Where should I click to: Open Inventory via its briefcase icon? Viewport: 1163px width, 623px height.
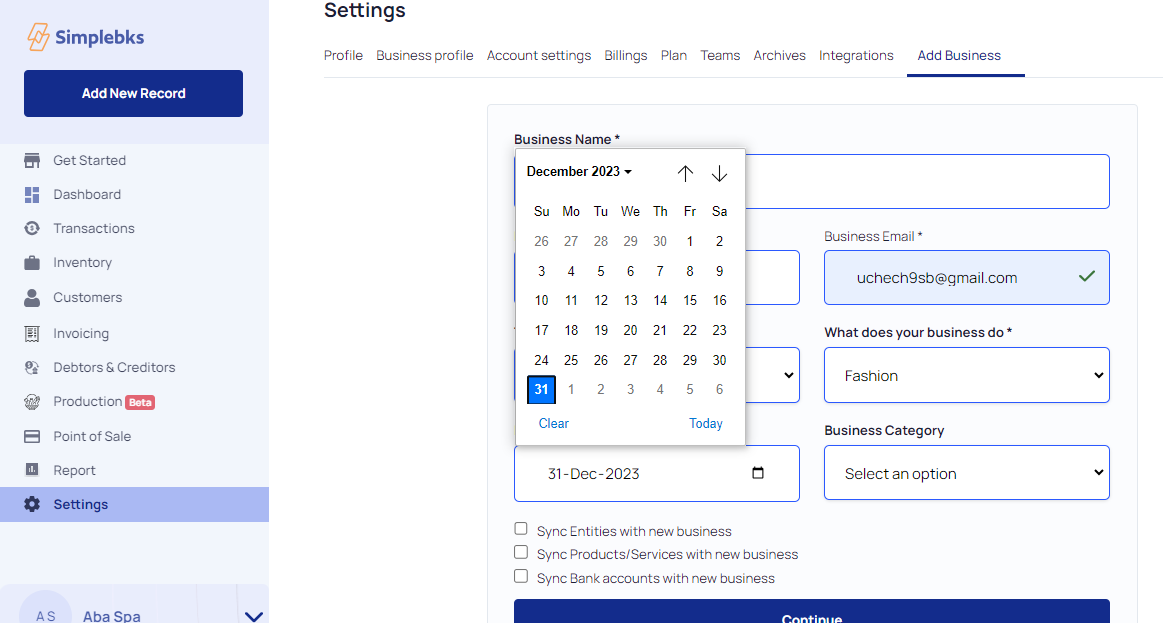point(32,263)
